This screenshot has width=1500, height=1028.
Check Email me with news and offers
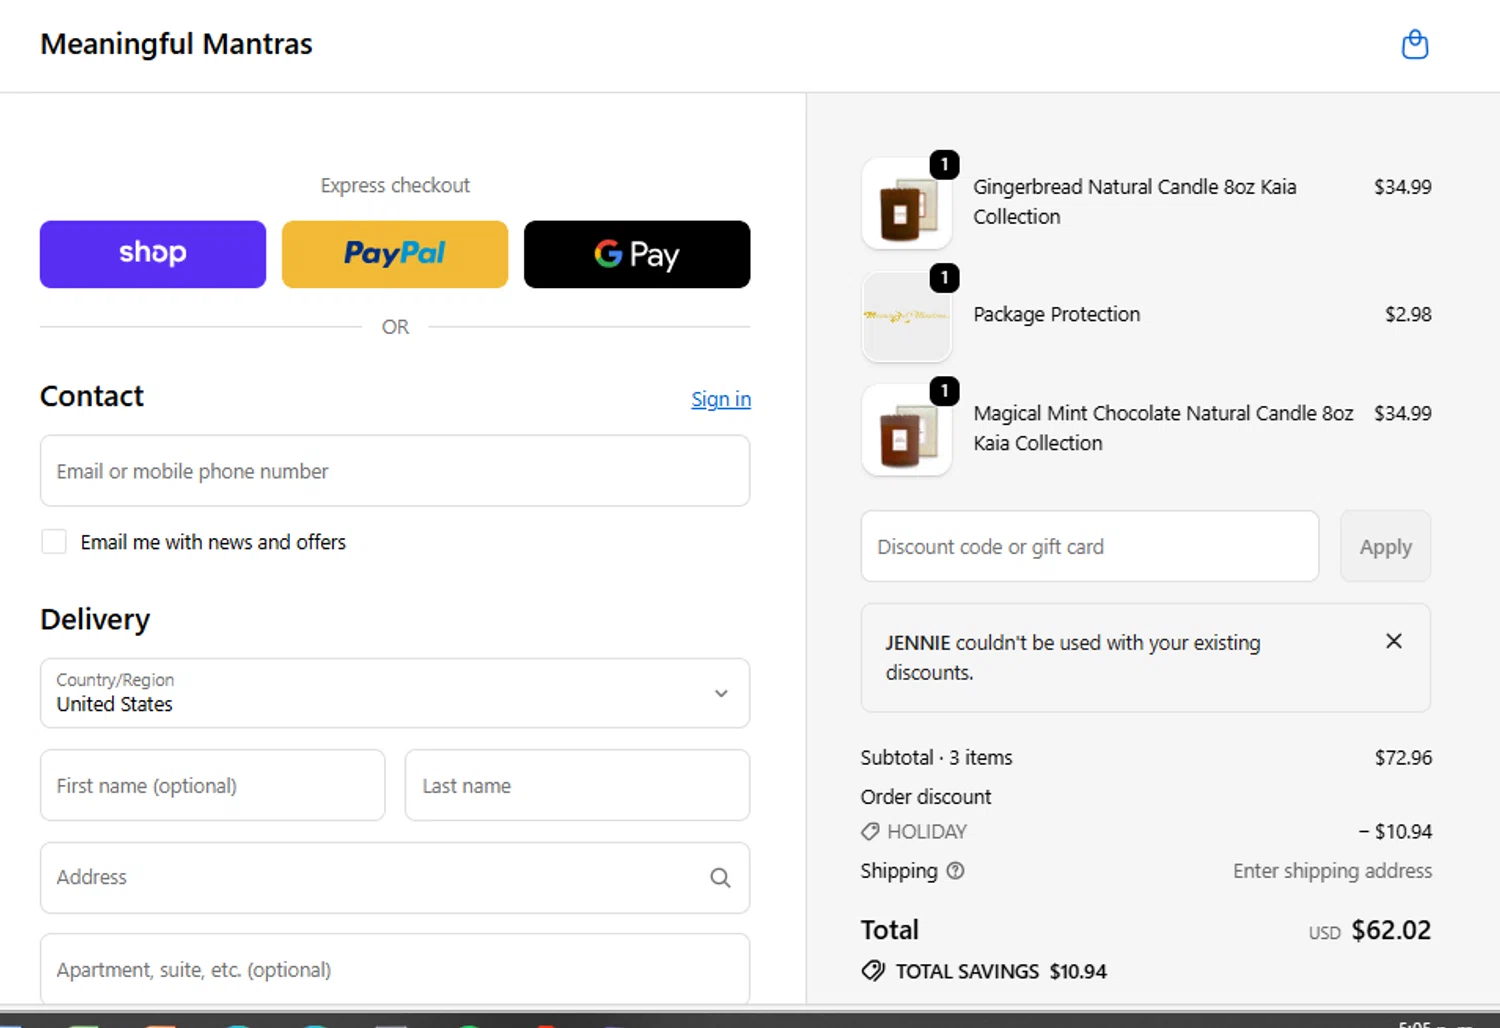point(54,542)
